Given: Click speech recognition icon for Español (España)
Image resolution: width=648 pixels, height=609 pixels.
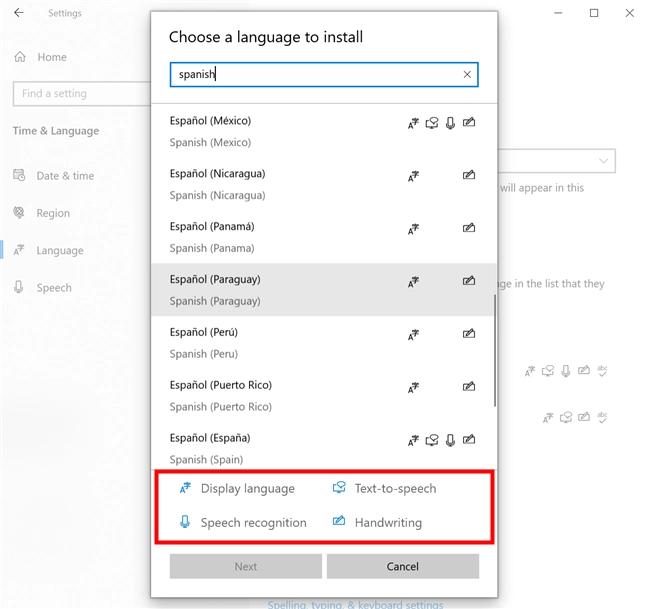Looking at the screenshot, I should 450,440.
